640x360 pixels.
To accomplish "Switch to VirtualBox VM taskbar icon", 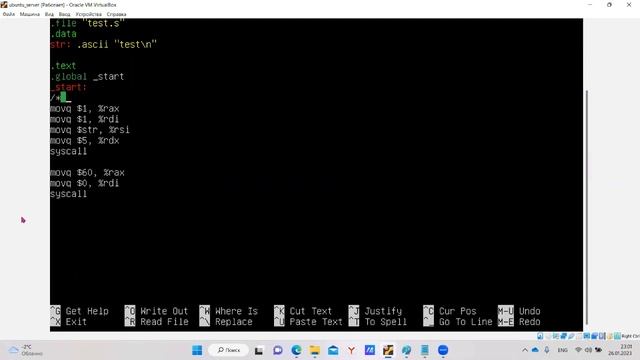I will [388, 350].
